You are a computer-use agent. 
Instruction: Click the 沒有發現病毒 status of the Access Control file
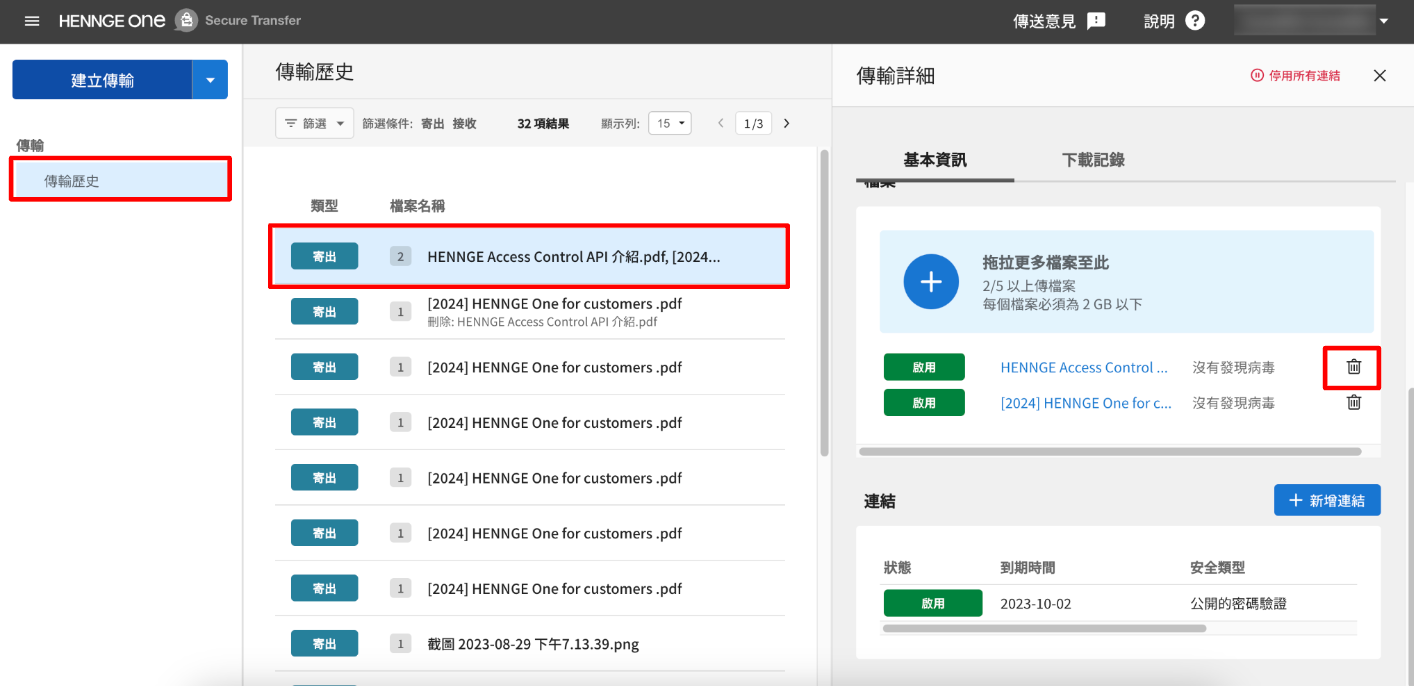(1234, 367)
